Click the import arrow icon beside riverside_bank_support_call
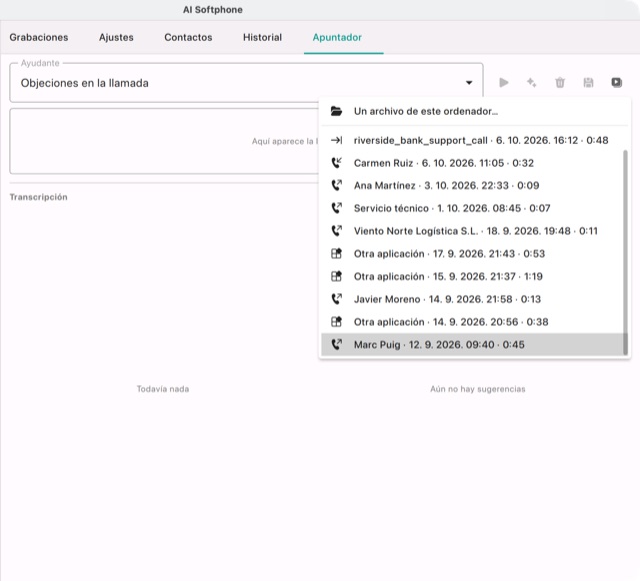The image size is (640, 581). coord(336,140)
